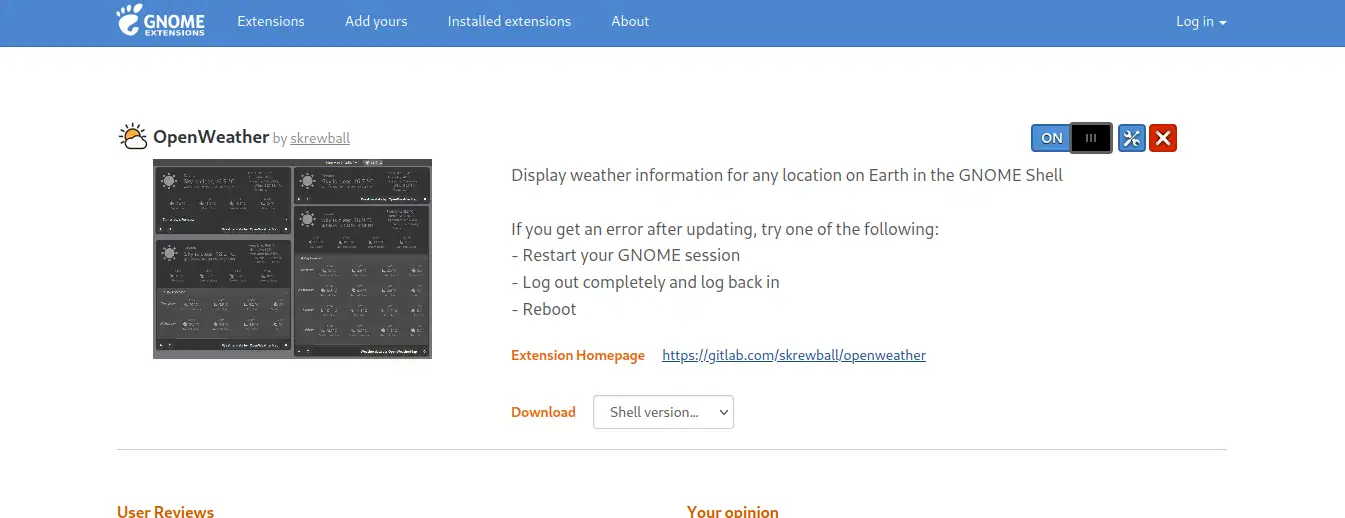View the OpenWeather screenshot thumbnail
Screen dimensions: 1345x518
[x=292, y=258]
